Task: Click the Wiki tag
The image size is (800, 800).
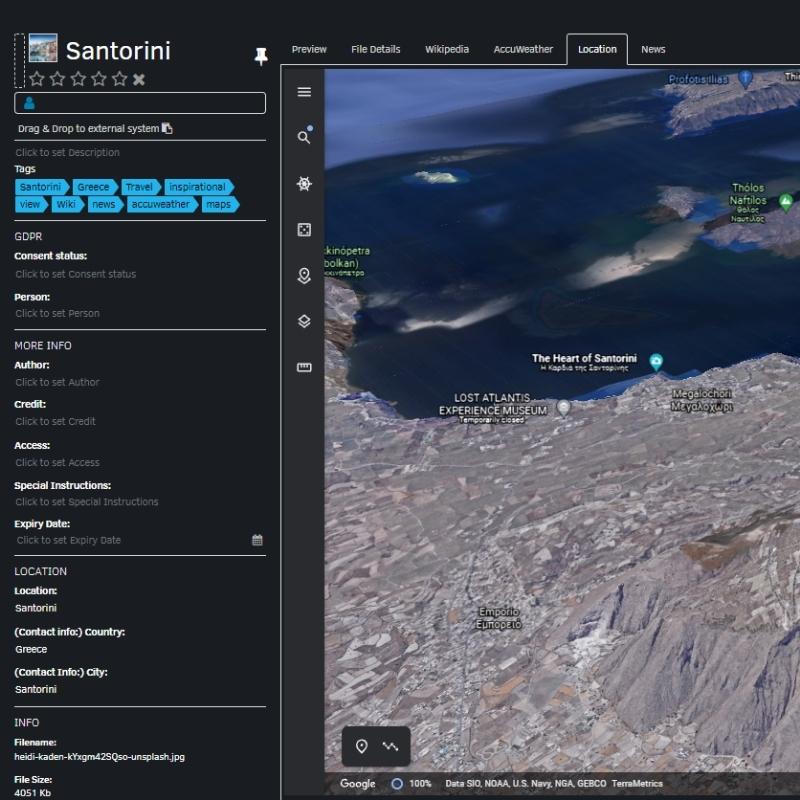Action: [x=68, y=204]
